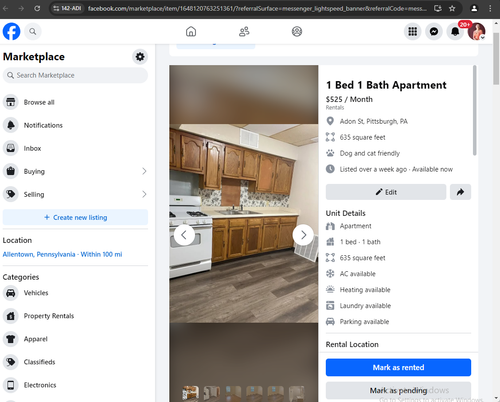Open Marketplace Inbox item
The width and height of the screenshot is (500, 402).
tap(75, 148)
